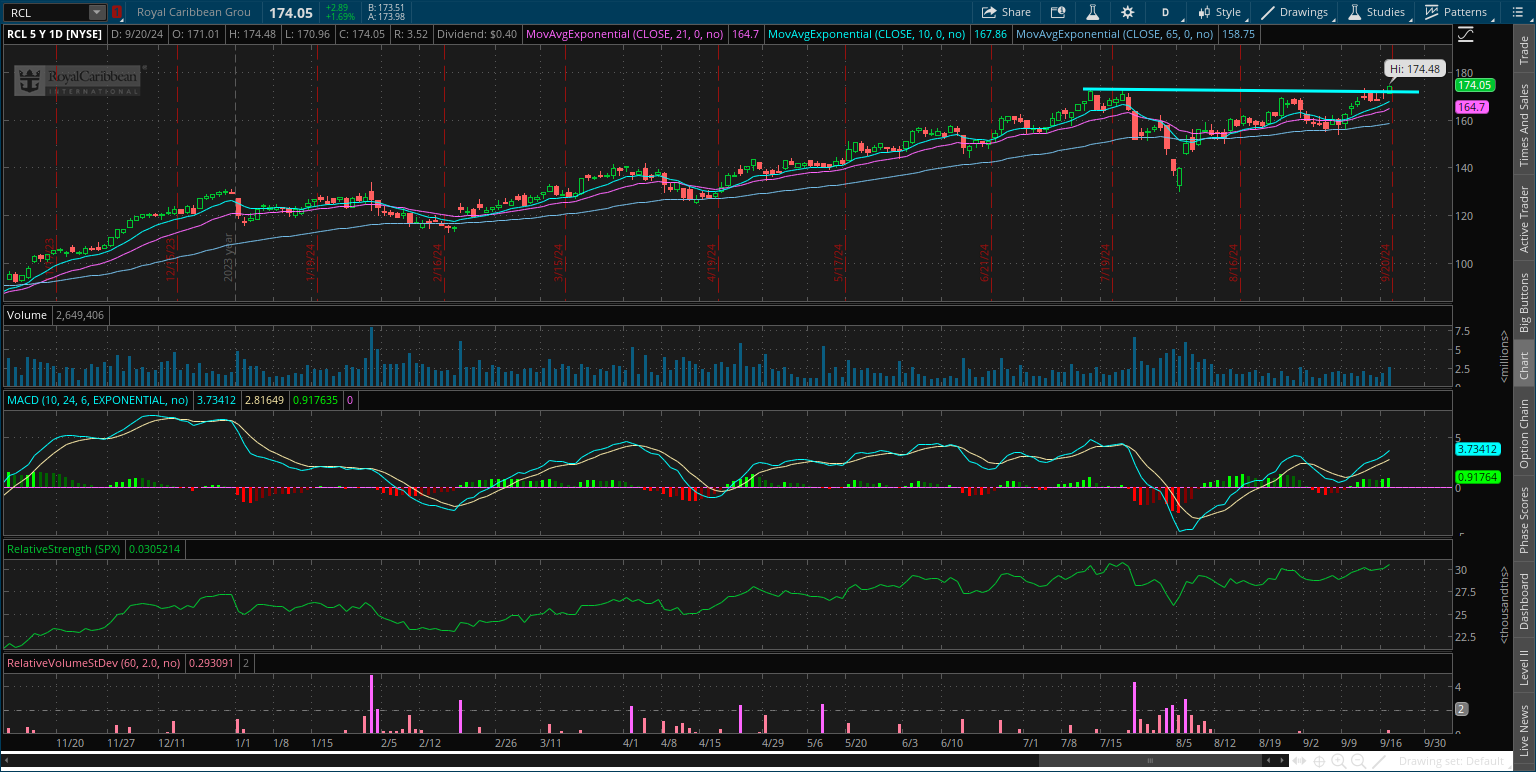Open the Big Buttons side tab

(x=1524, y=302)
